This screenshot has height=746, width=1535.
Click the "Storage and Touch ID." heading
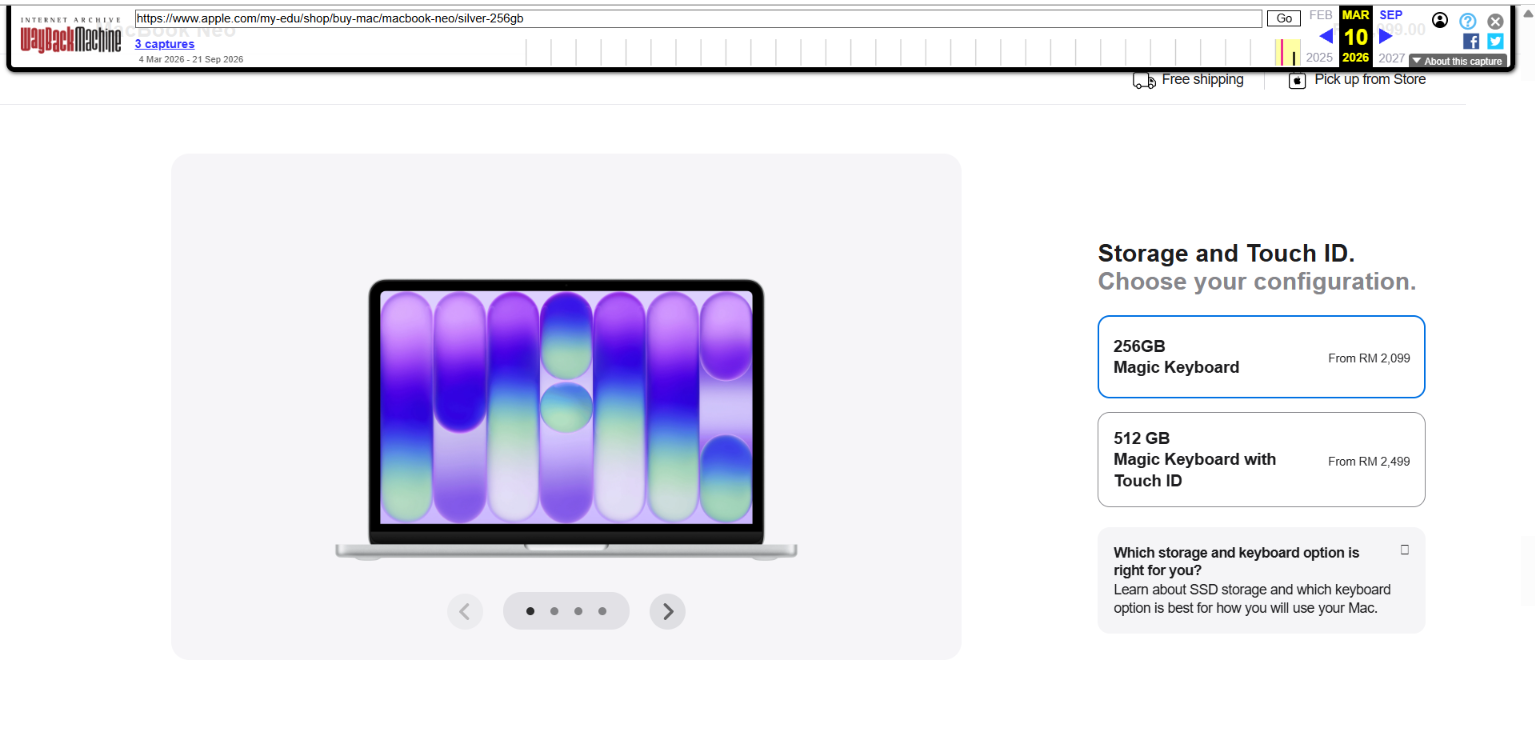click(x=1226, y=253)
